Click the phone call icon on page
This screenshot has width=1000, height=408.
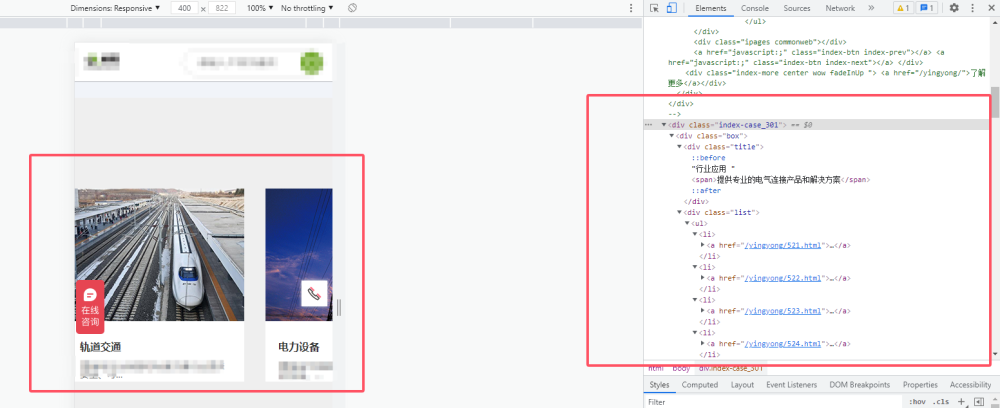[x=314, y=293]
